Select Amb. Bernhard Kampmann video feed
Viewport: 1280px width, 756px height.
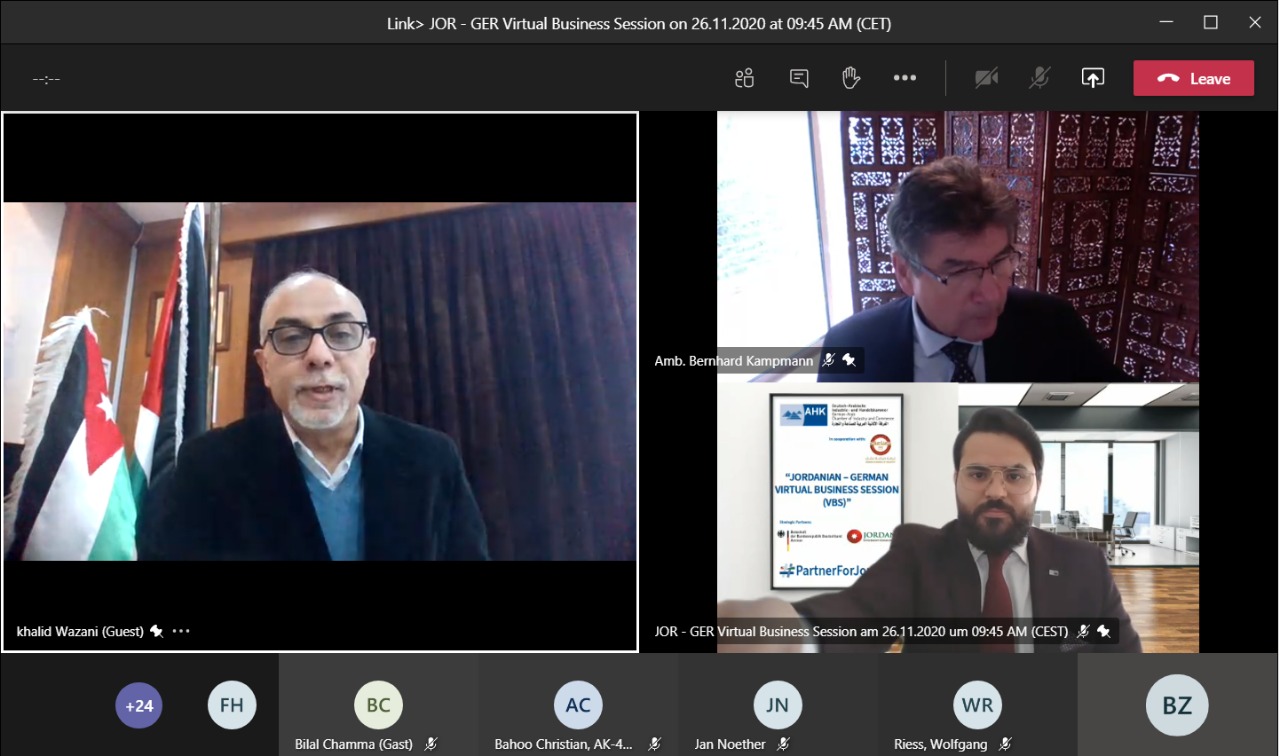coord(957,246)
